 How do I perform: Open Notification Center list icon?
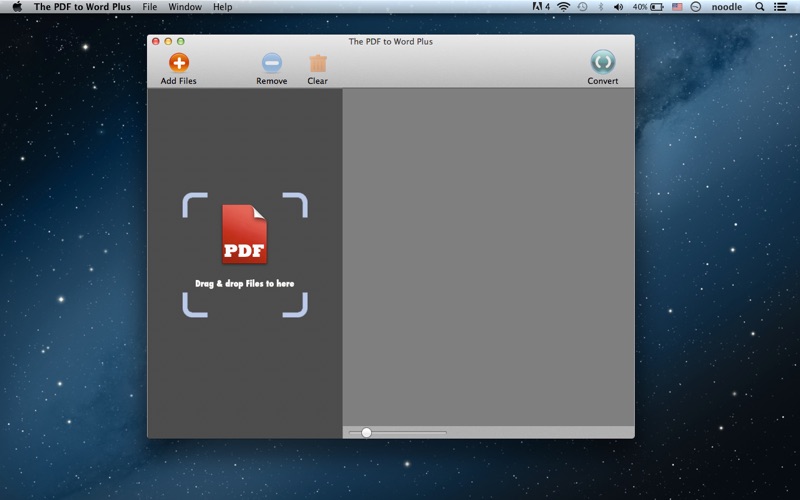coord(780,7)
